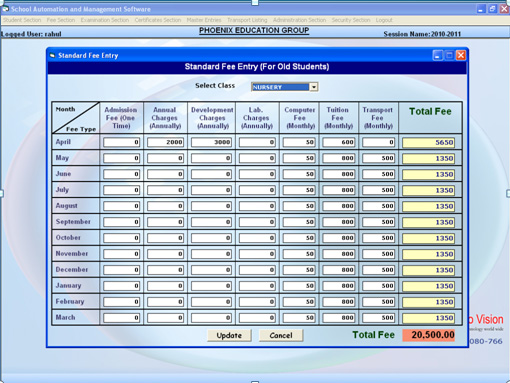Viewport: 510px width, 383px height.
Task: Open the Certificates Section menu
Action: (x=158, y=20)
